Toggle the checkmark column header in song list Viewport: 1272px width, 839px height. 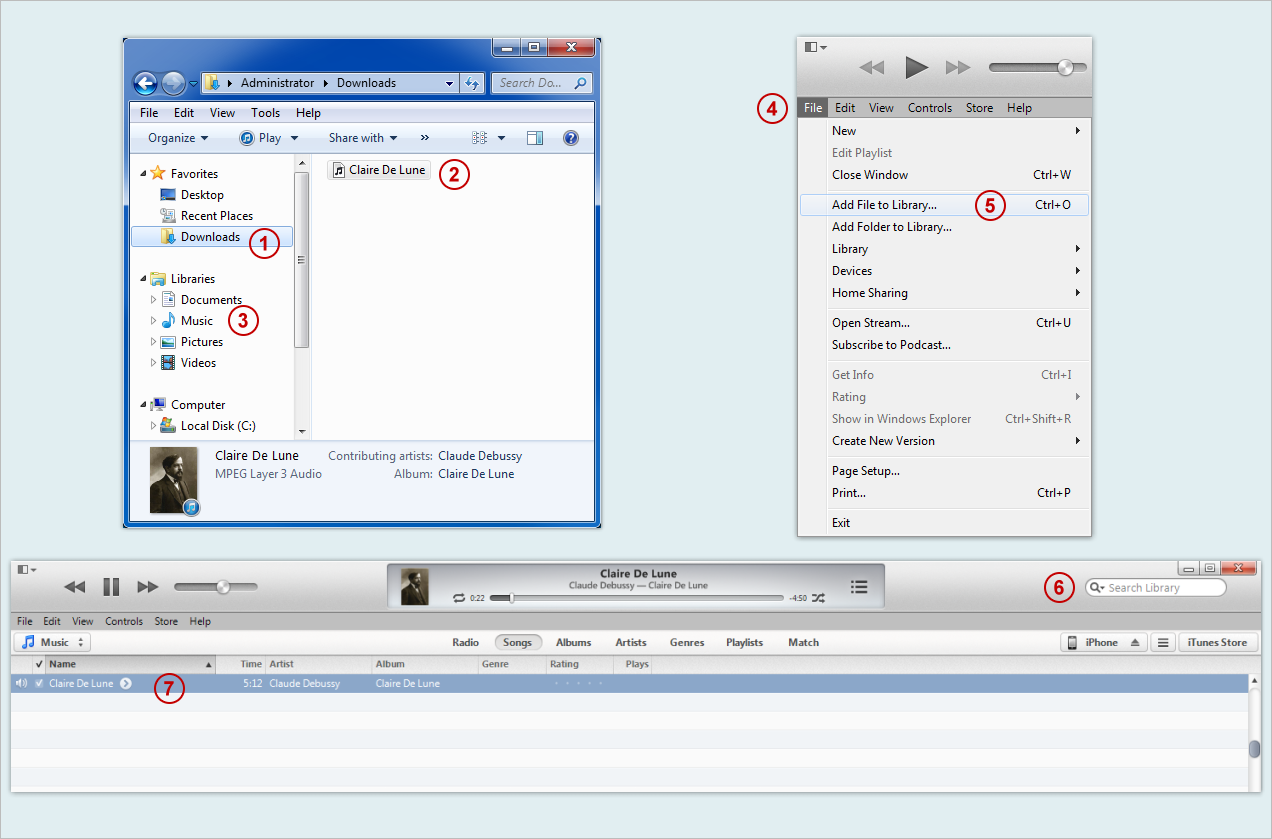pyautogui.click(x=39, y=664)
